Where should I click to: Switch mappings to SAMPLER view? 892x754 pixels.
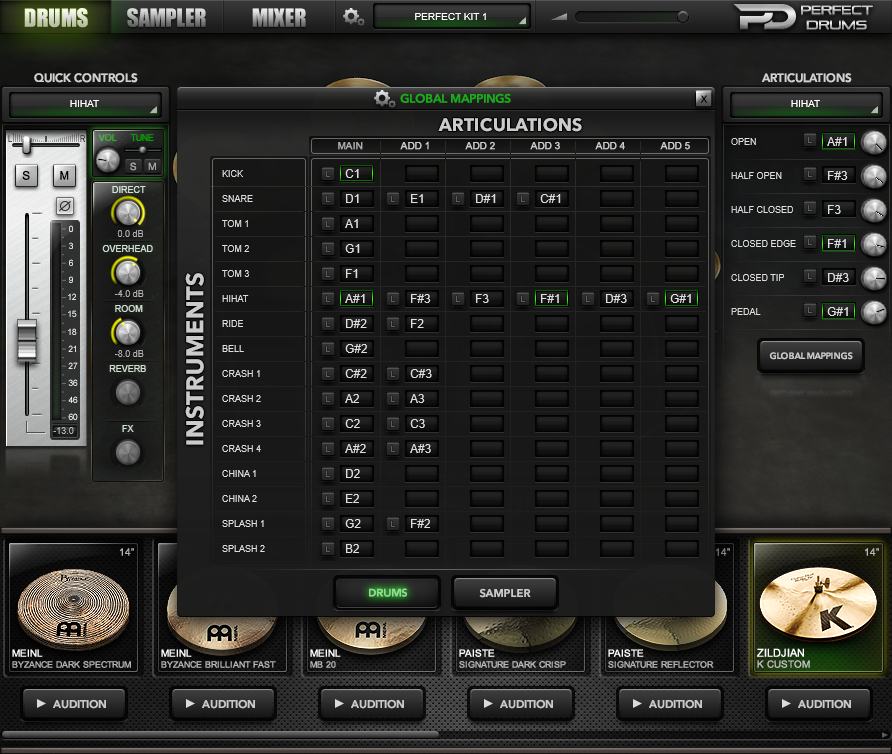click(505, 593)
